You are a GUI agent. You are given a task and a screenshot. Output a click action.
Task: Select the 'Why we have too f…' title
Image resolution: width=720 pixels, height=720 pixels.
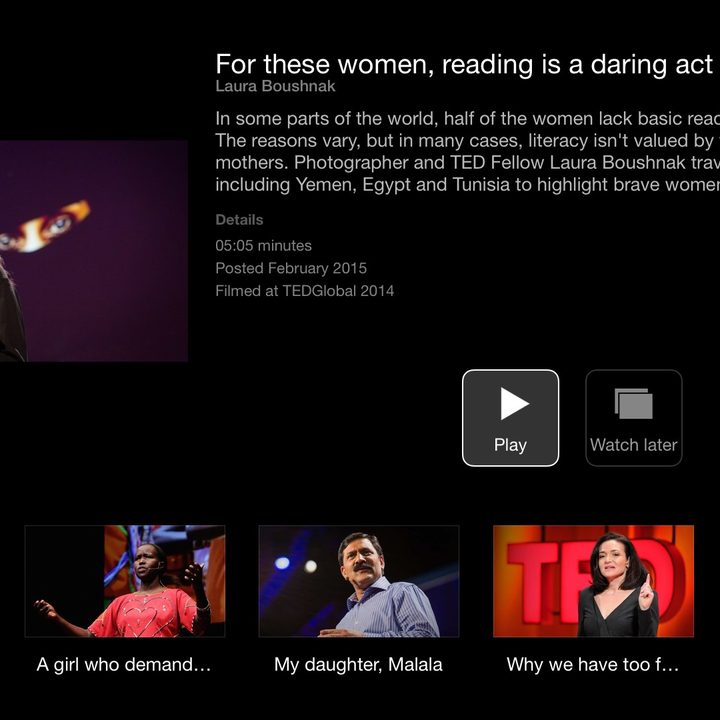coord(593,665)
